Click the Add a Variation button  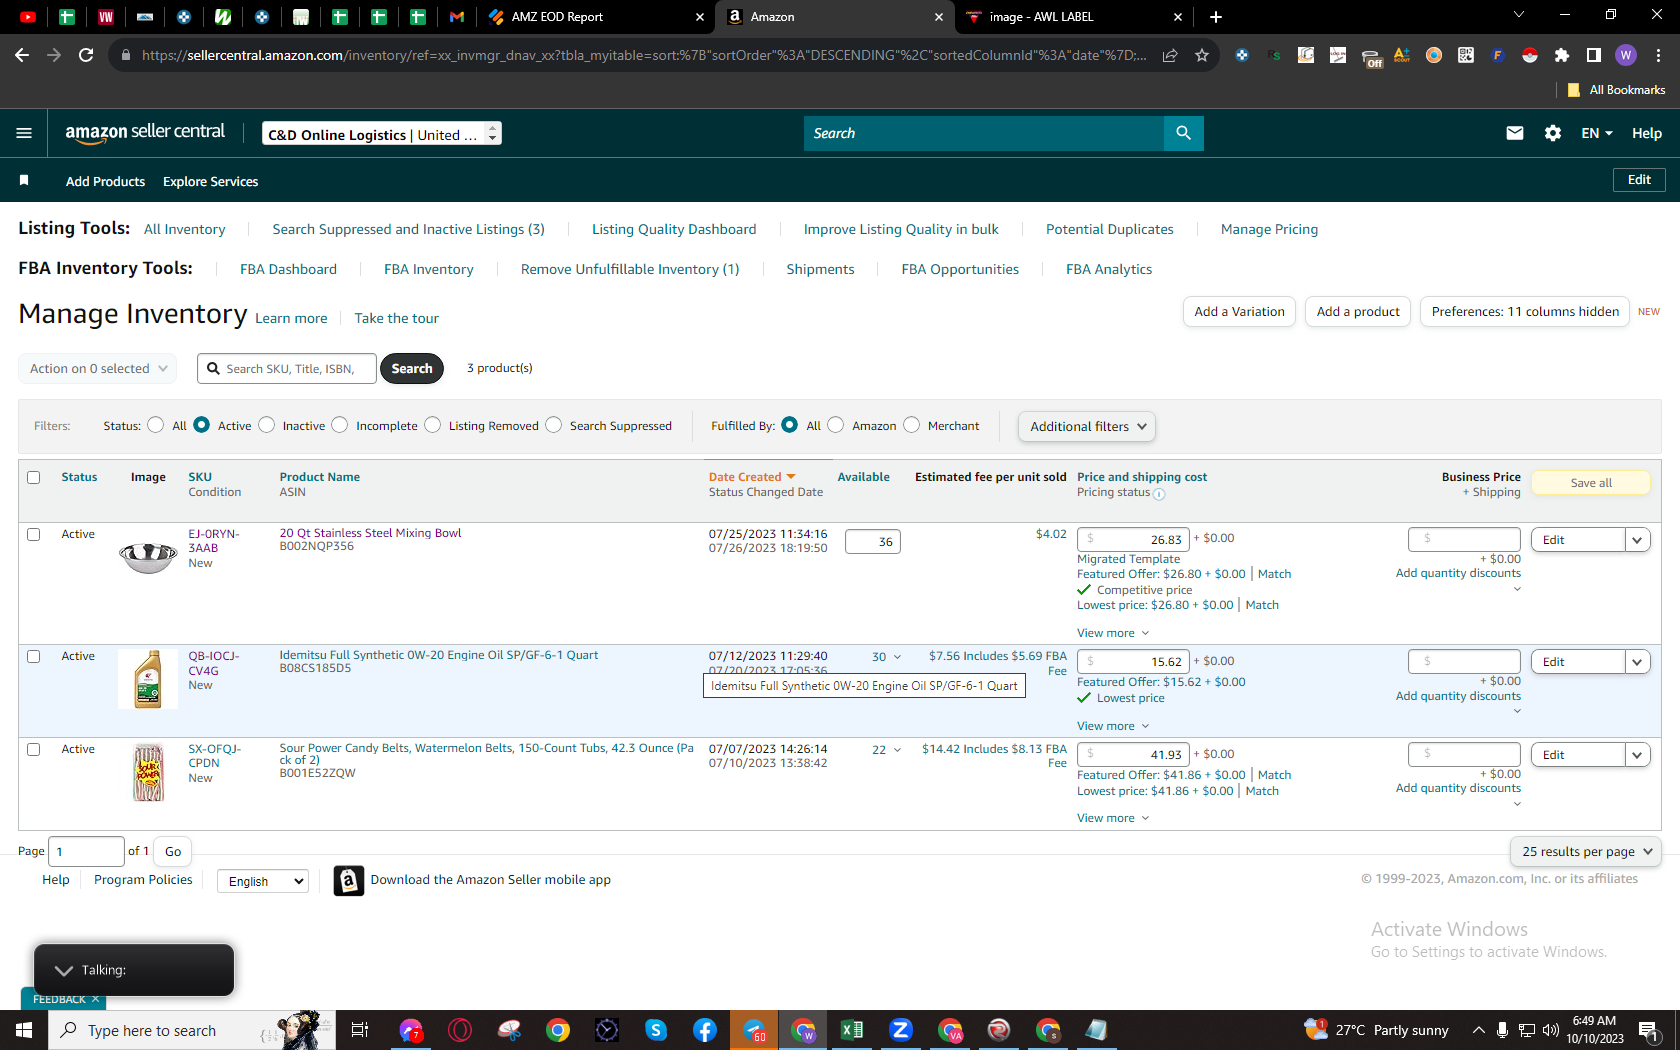click(x=1240, y=312)
